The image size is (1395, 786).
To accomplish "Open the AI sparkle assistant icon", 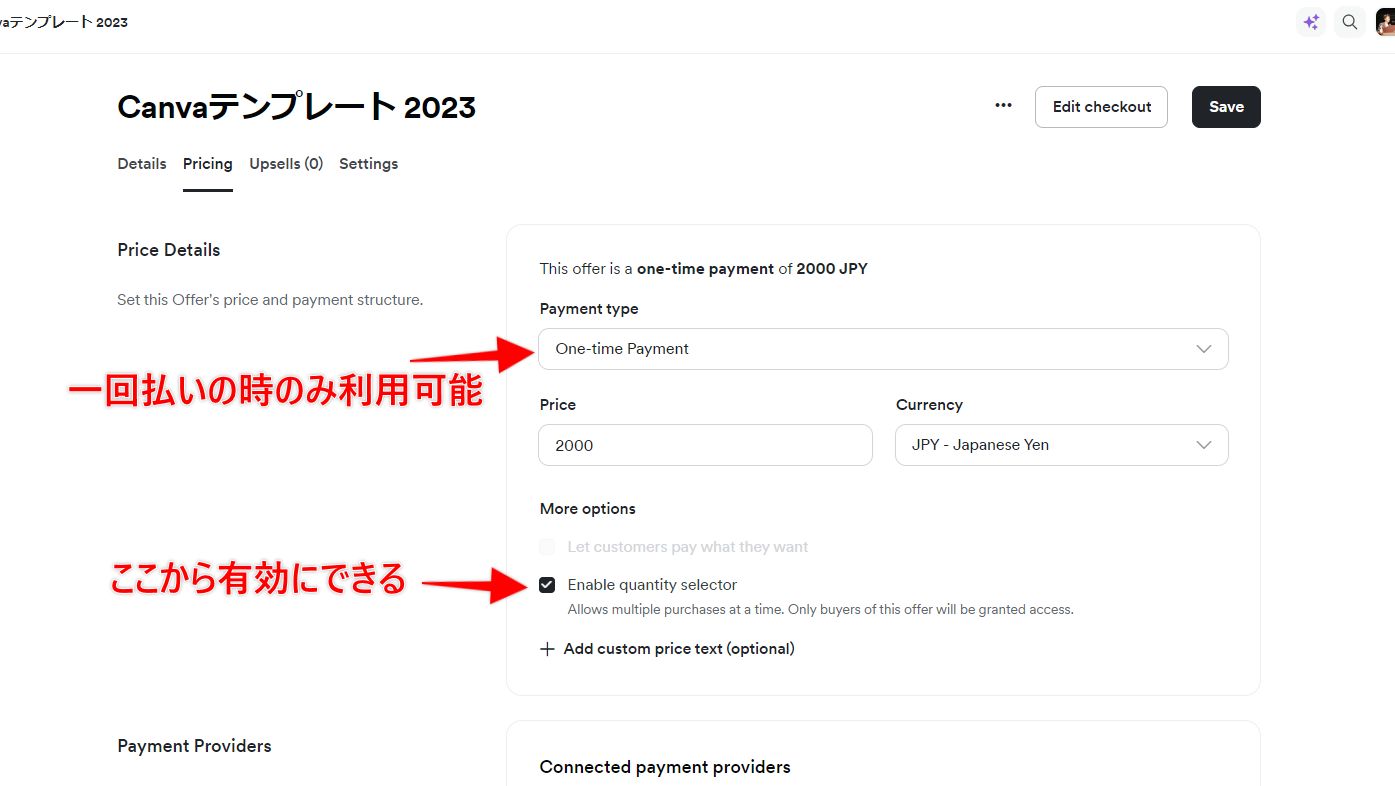I will (x=1311, y=22).
